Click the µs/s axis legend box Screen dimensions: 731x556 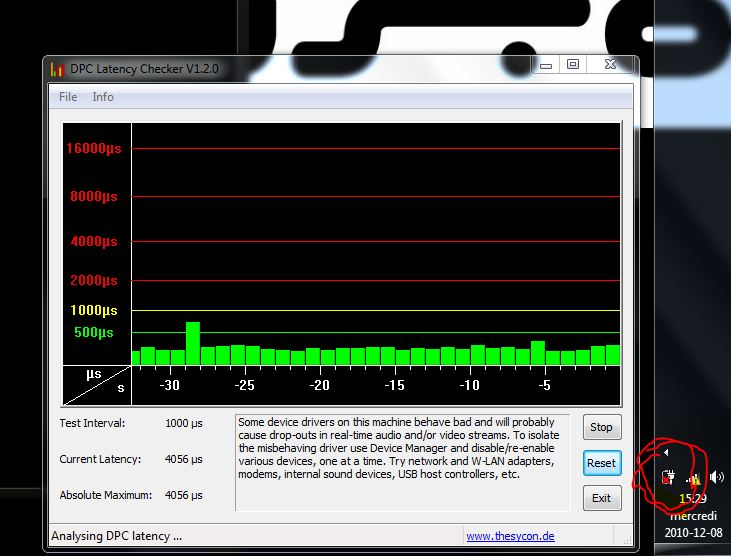97,381
